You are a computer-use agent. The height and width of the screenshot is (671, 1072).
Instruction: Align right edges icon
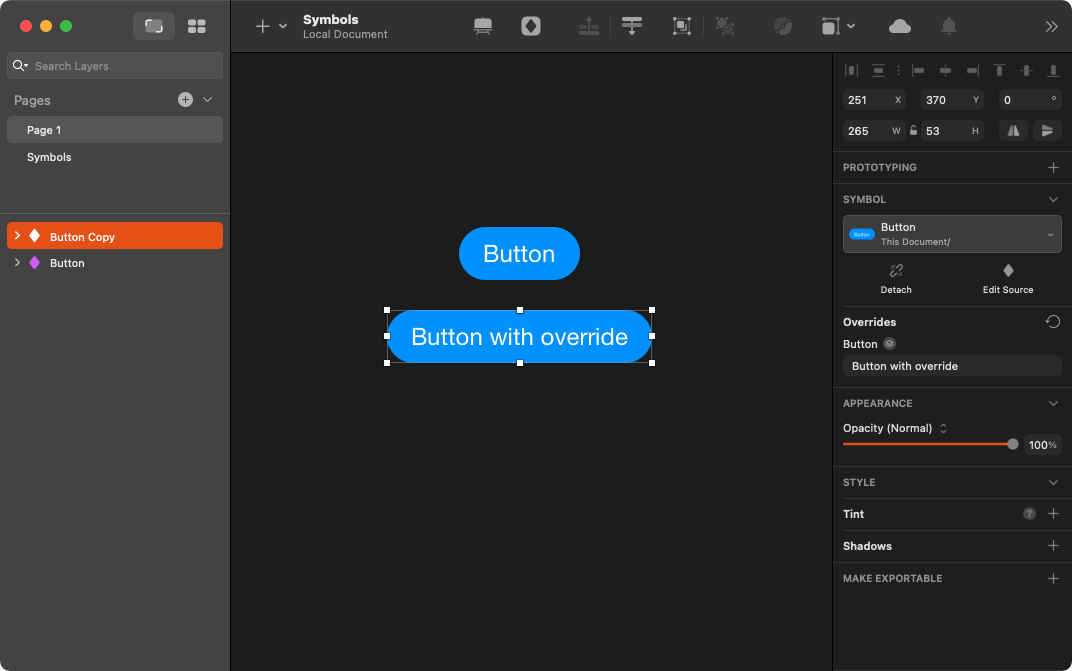pyautogui.click(x=972, y=70)
